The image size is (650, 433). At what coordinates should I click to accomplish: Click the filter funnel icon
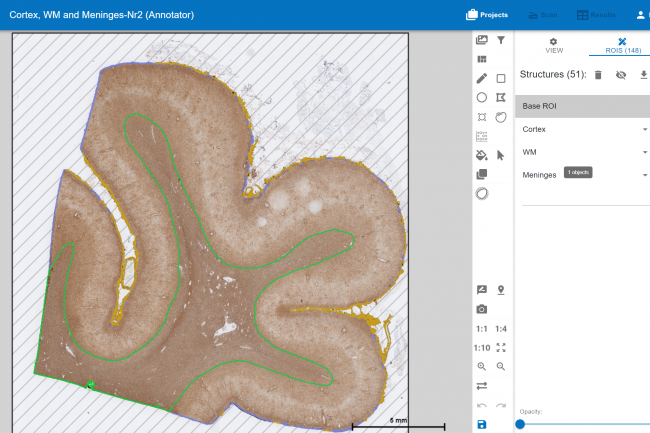click(x=501, y=40)
